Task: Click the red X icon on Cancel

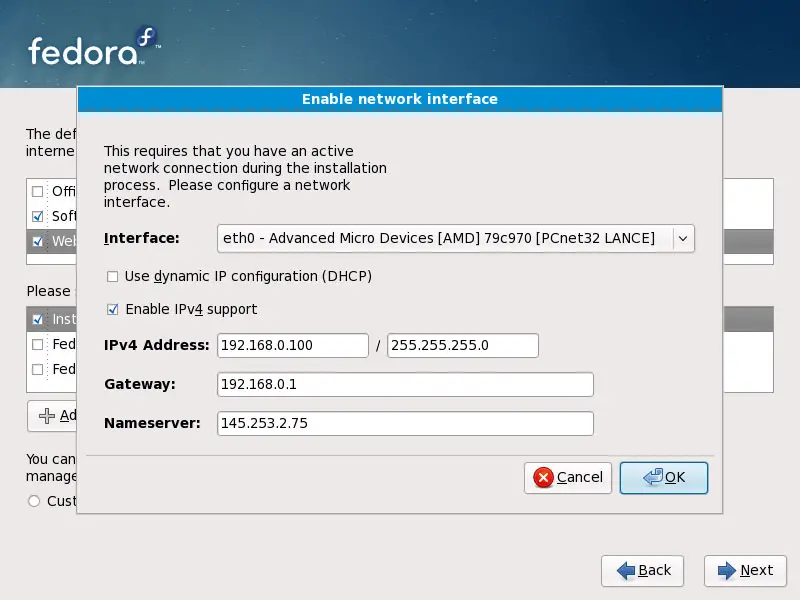Action: (543, 478)
